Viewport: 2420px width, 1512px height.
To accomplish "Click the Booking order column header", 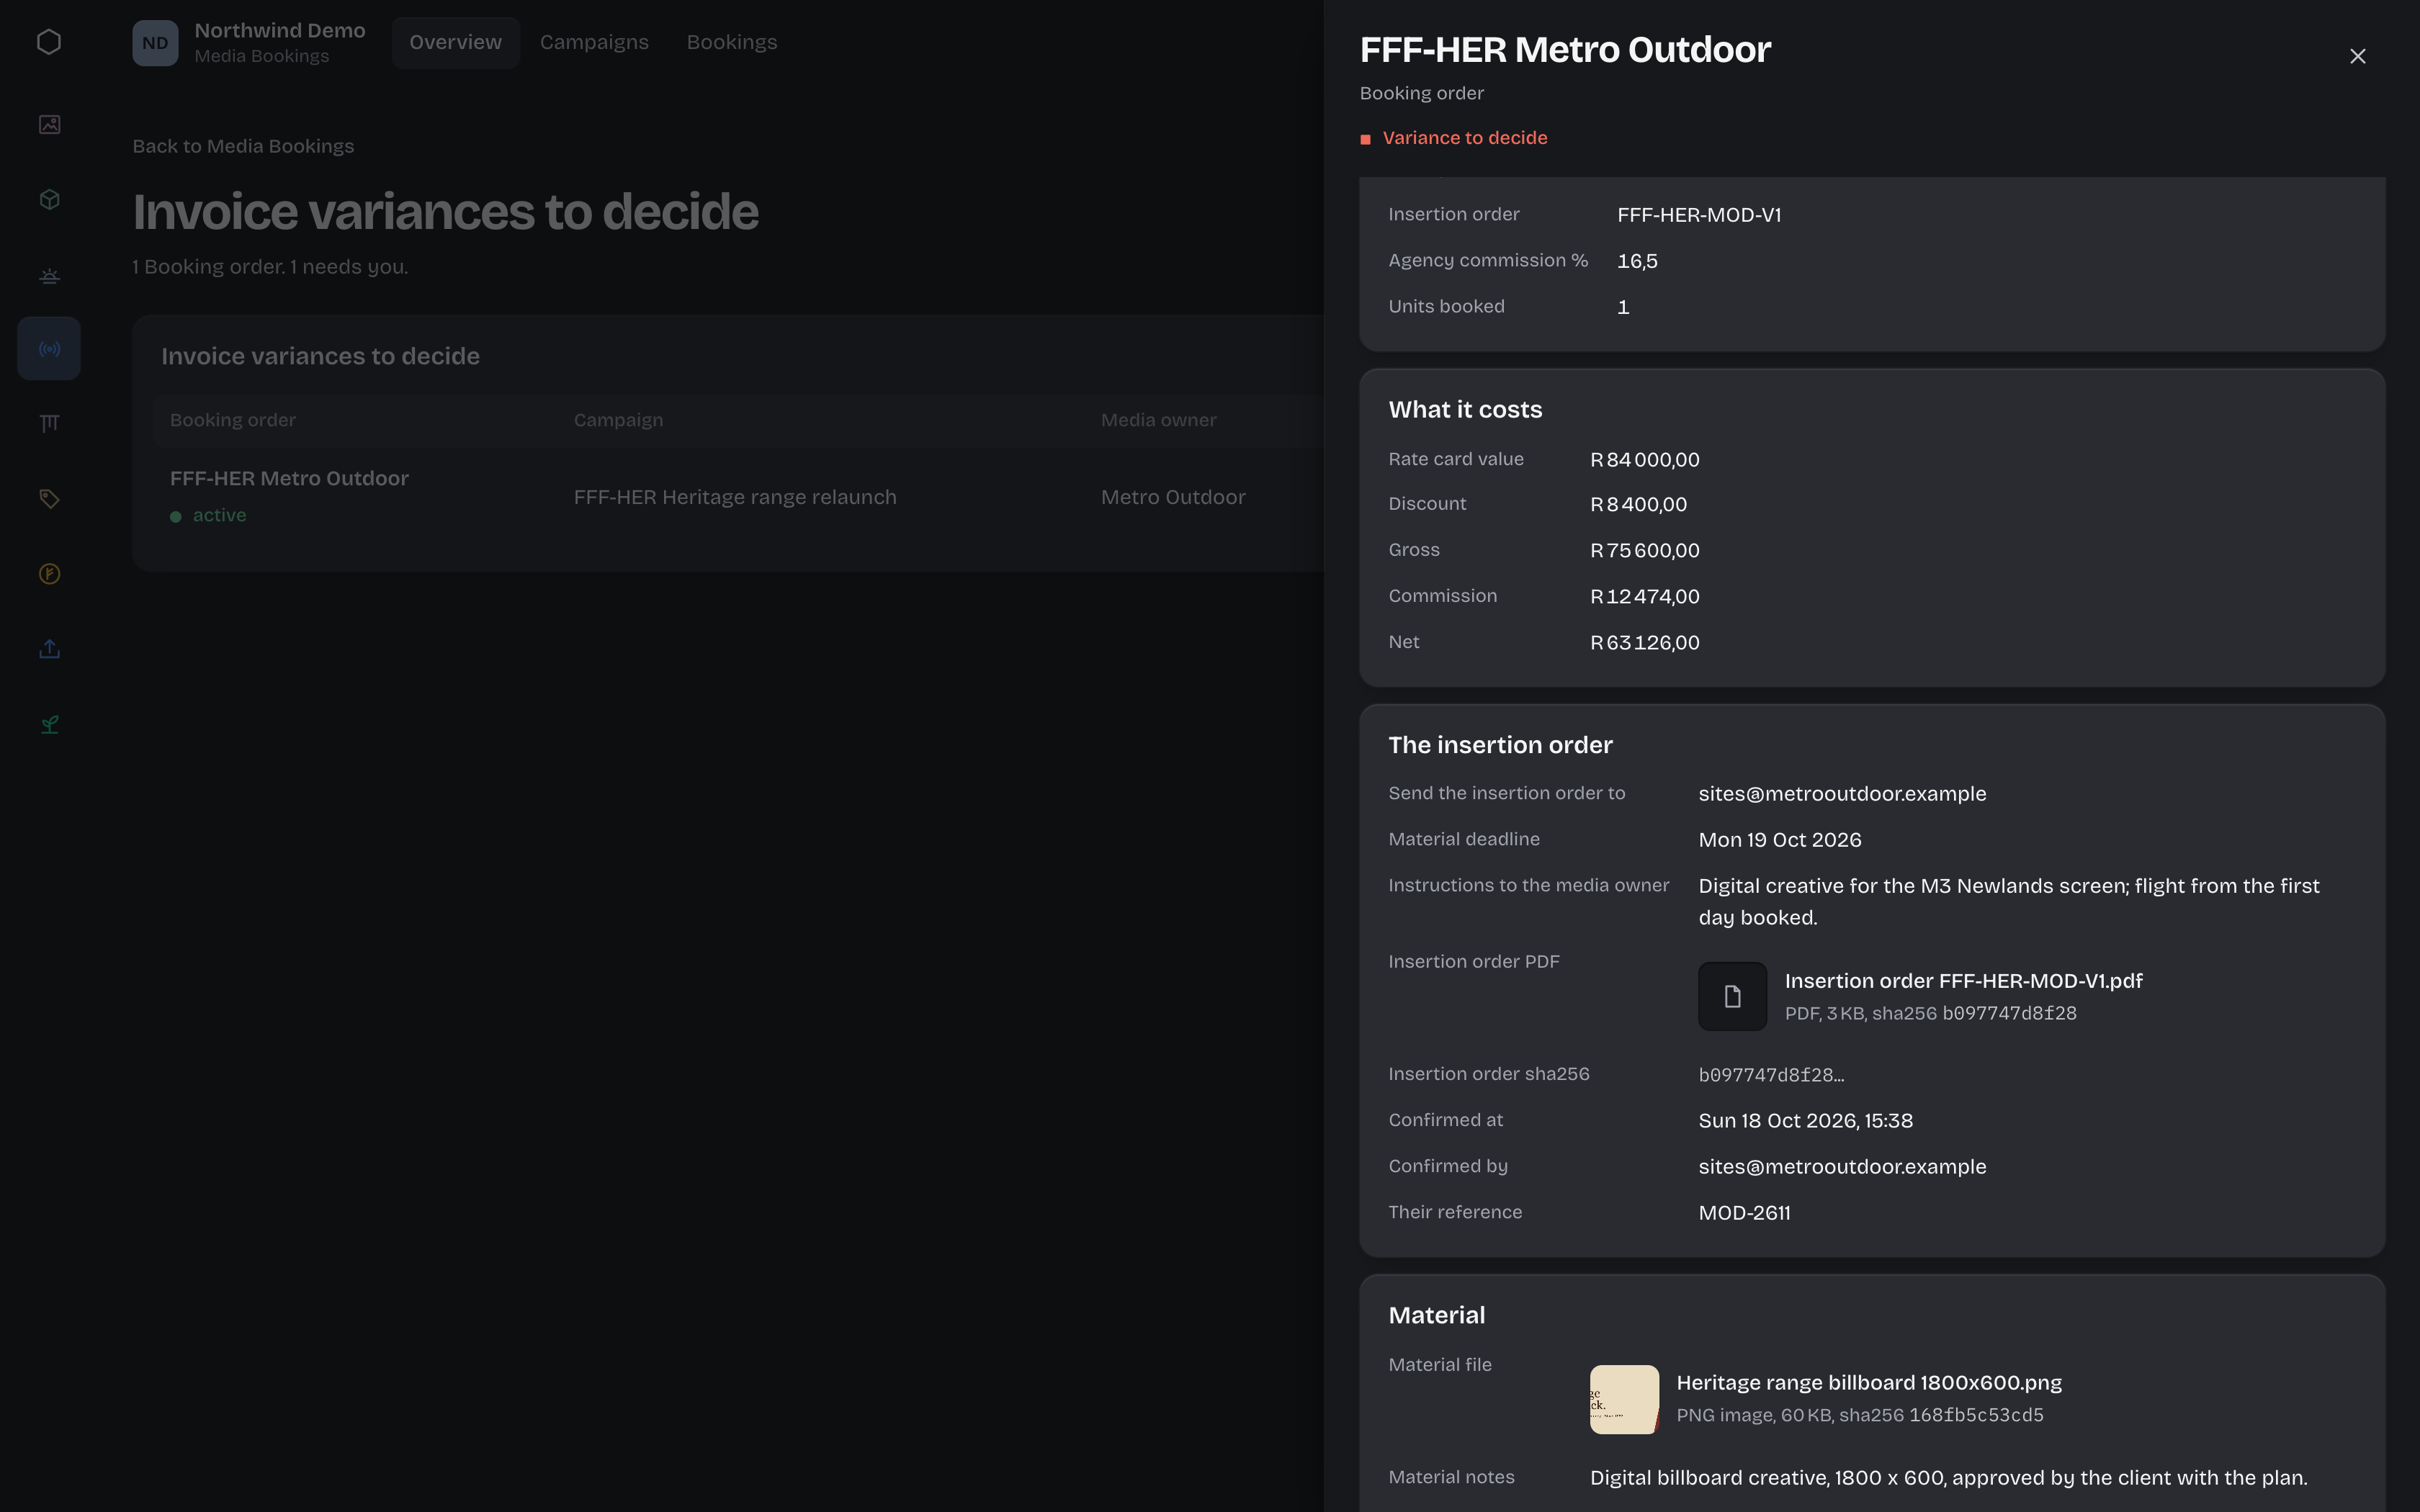I will click(232, 420).
